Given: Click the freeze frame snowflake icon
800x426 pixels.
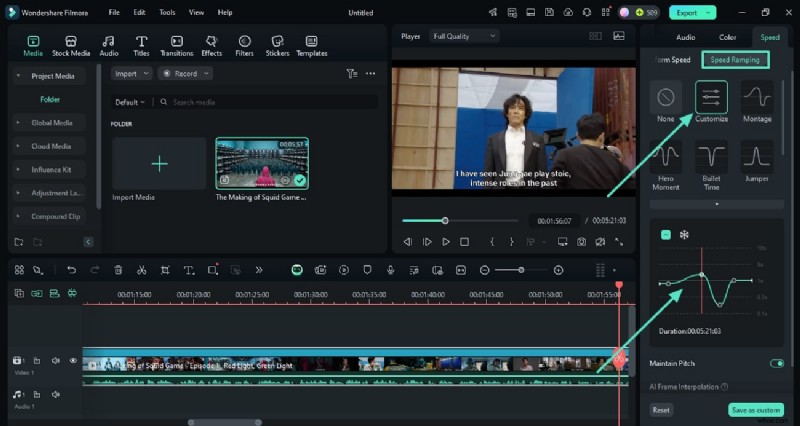Looking at the screenshot, I should tap(684, 235).
